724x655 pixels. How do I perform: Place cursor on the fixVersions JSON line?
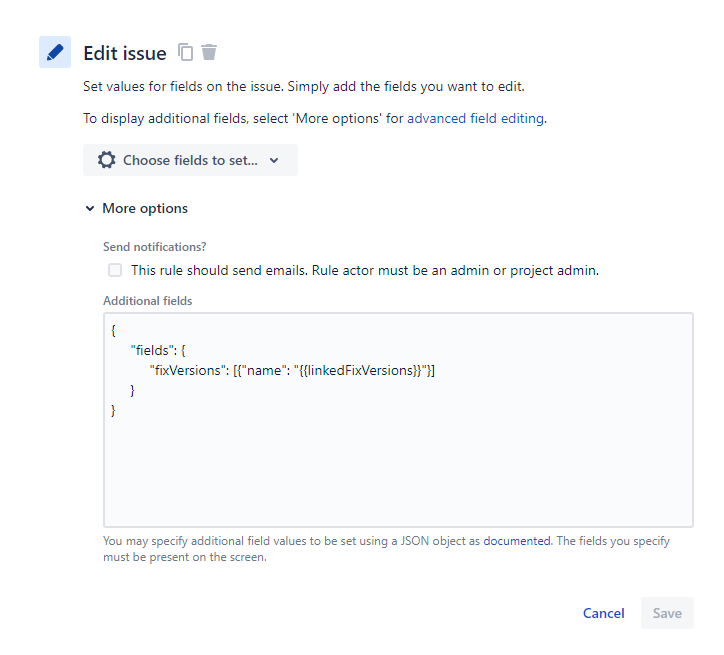pos(292,371)
